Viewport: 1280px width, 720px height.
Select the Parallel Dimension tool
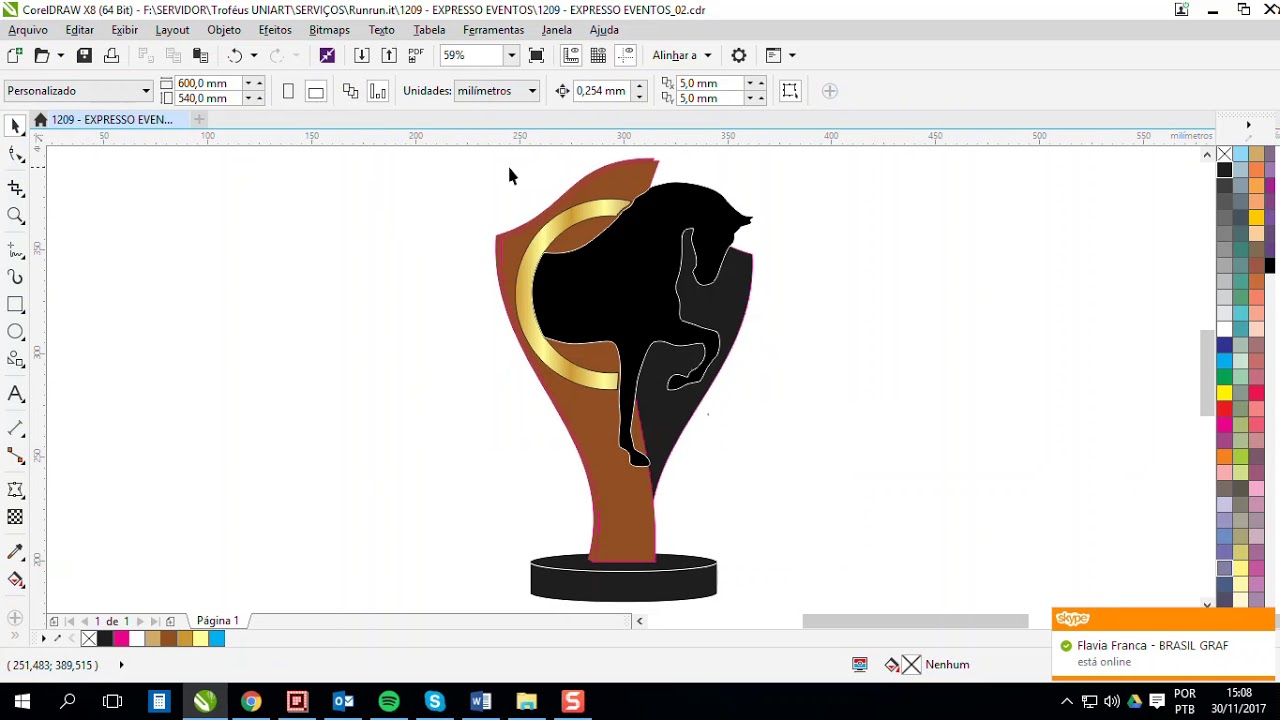pyautogui.click(x=15, y=428)
